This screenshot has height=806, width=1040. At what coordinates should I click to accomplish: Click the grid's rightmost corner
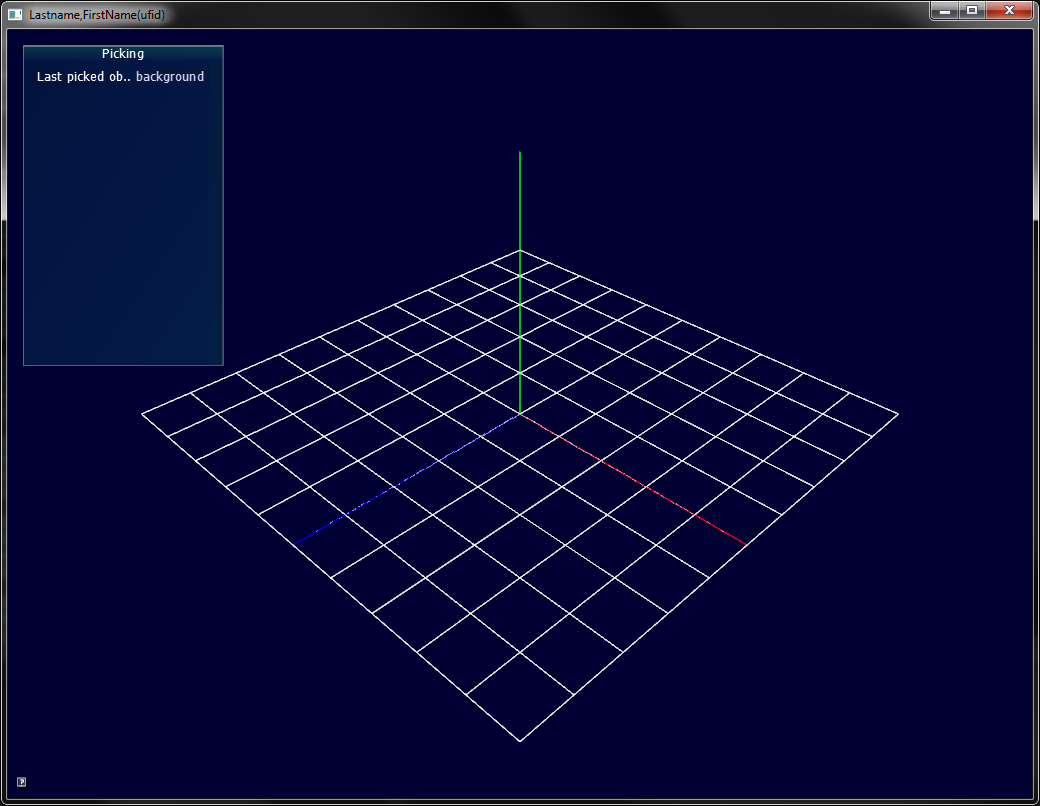(897, 413)
